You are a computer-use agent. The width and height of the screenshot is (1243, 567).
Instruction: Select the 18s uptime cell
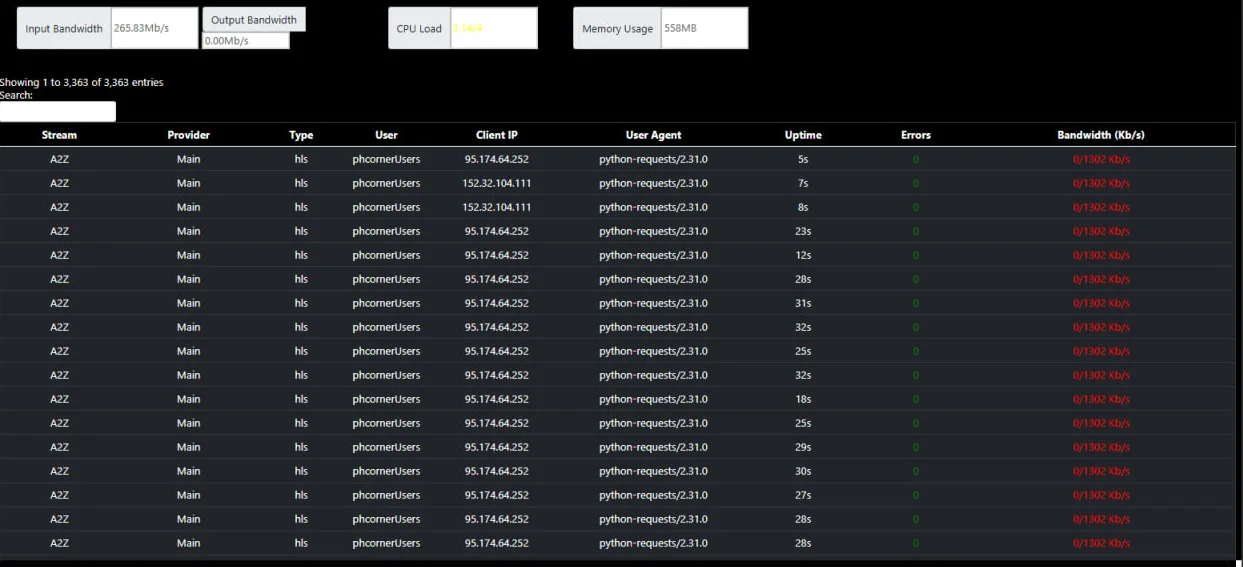(803, 399)
